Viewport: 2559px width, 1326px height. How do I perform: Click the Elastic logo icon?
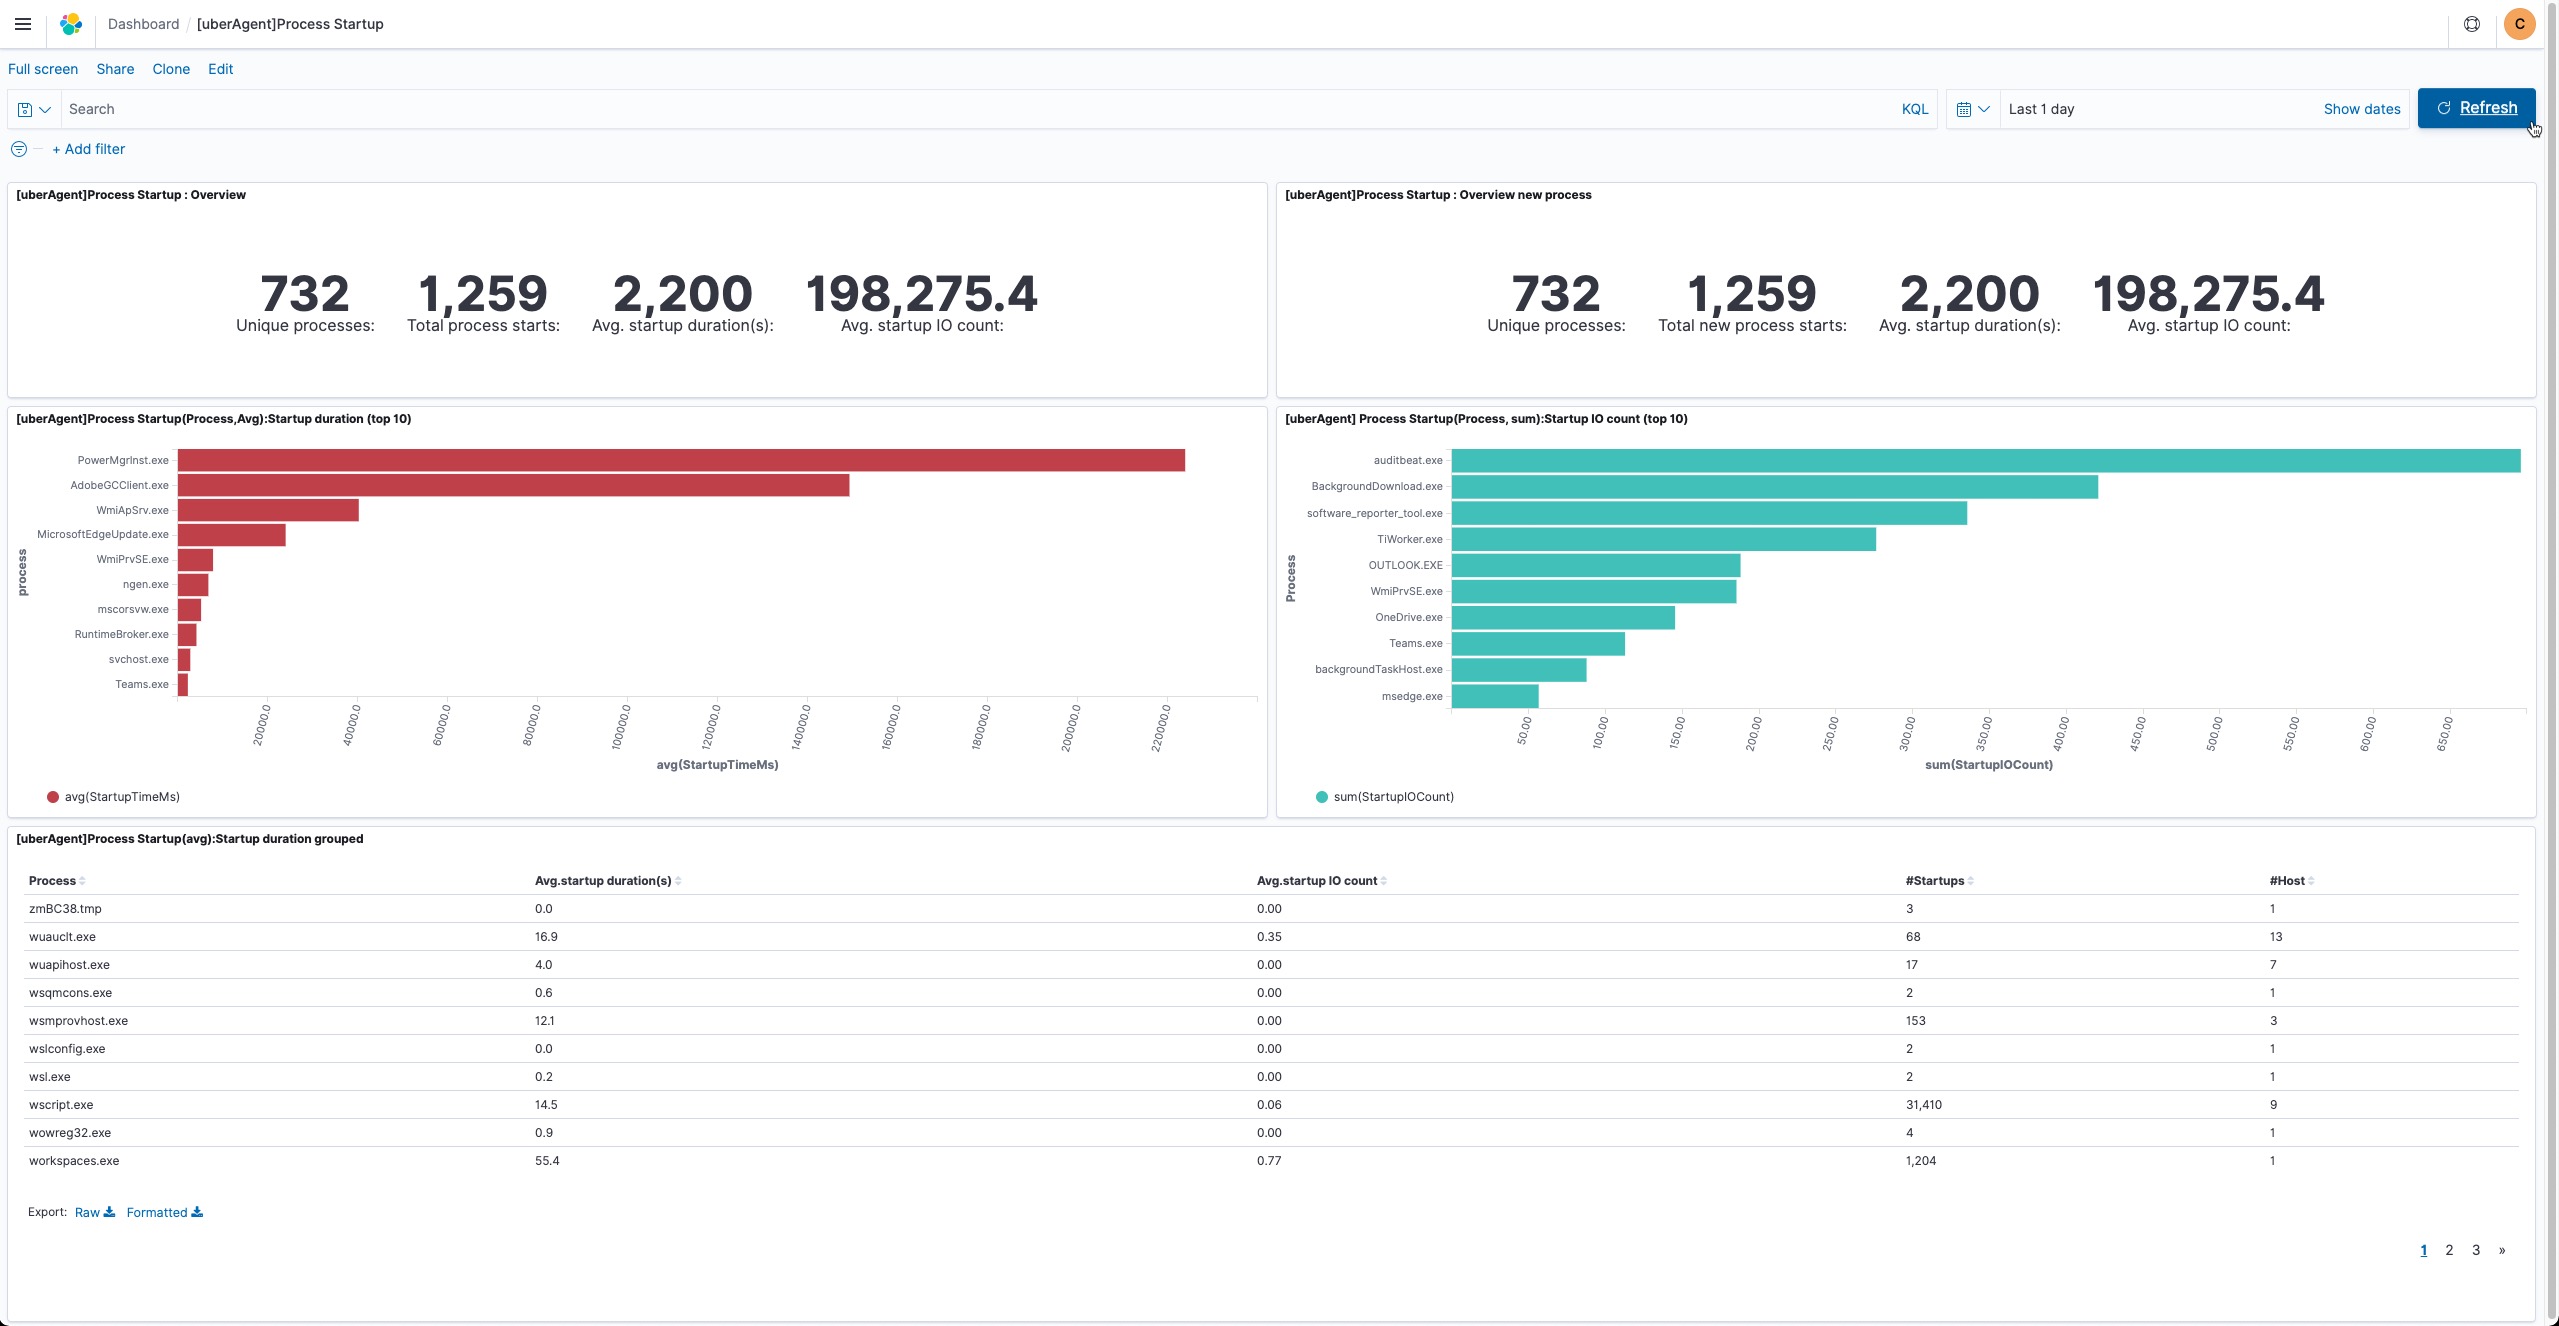(71, 24)
